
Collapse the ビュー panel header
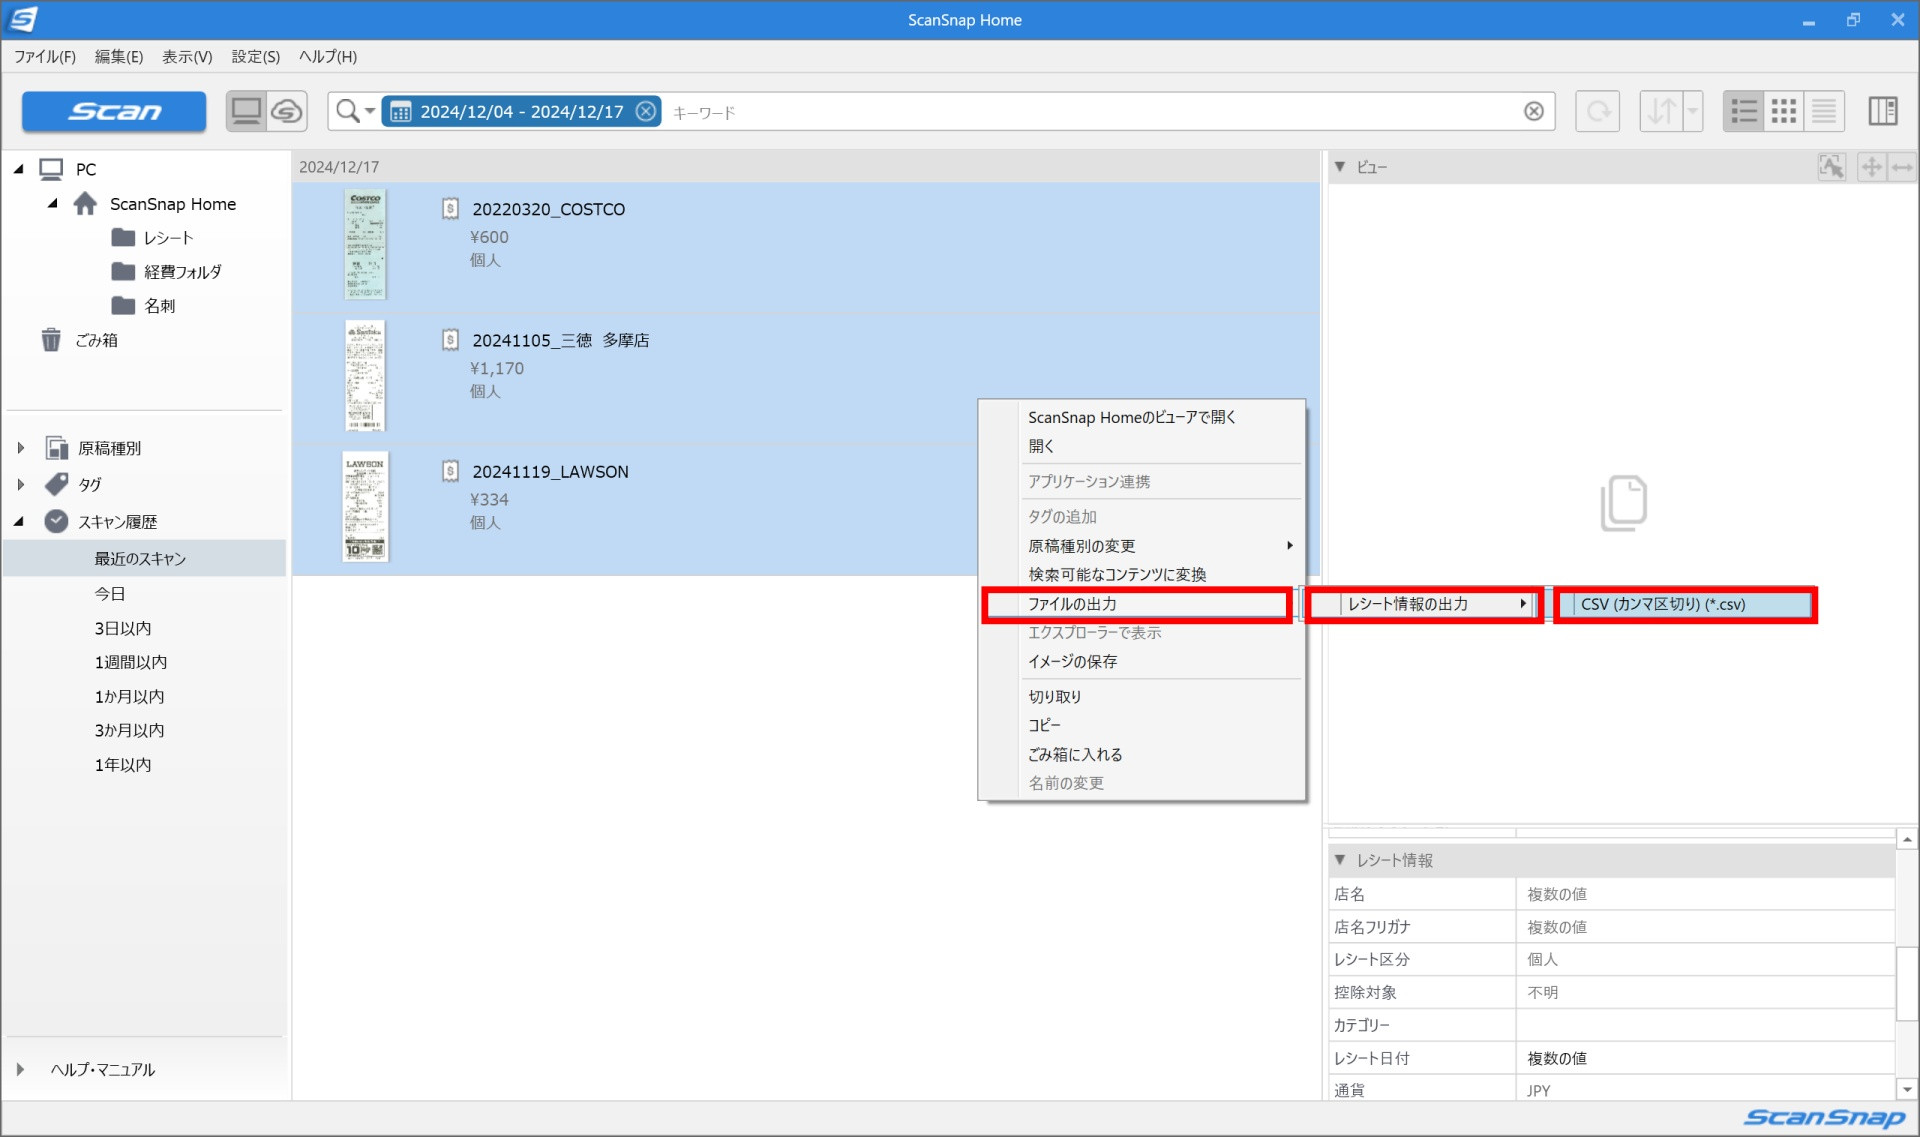coord(1340,167)
